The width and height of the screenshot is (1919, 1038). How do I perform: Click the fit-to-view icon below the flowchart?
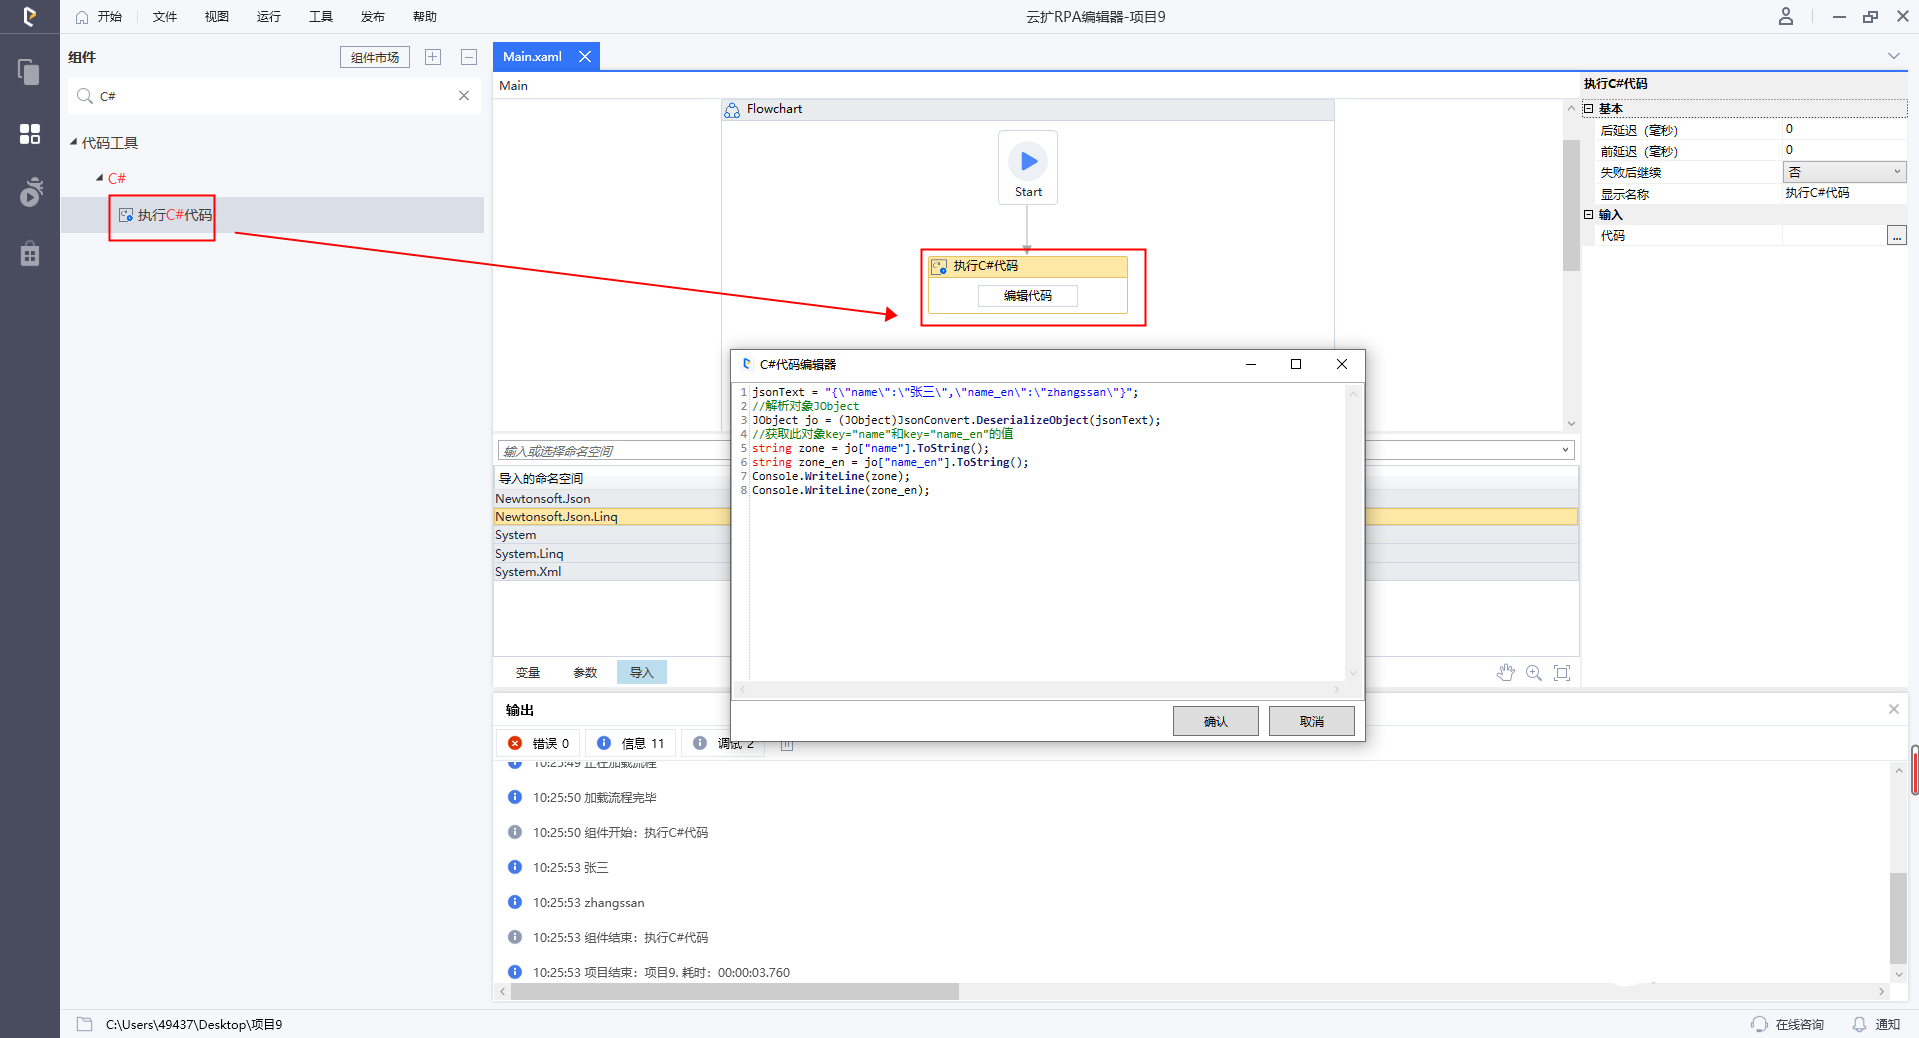click(1562, 673)
